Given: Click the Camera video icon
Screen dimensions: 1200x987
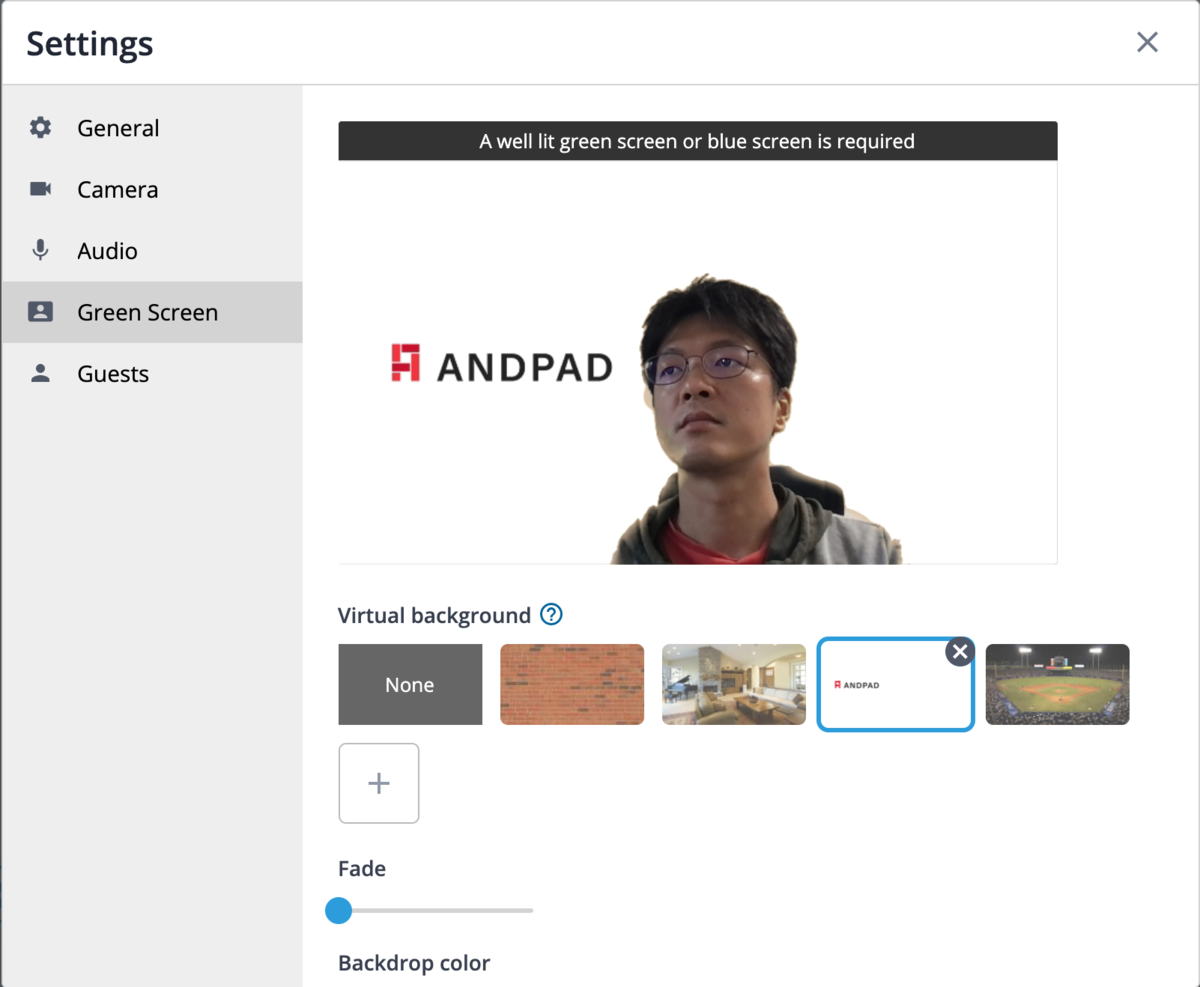Looking at the screenshot, I should click(40, 189).
